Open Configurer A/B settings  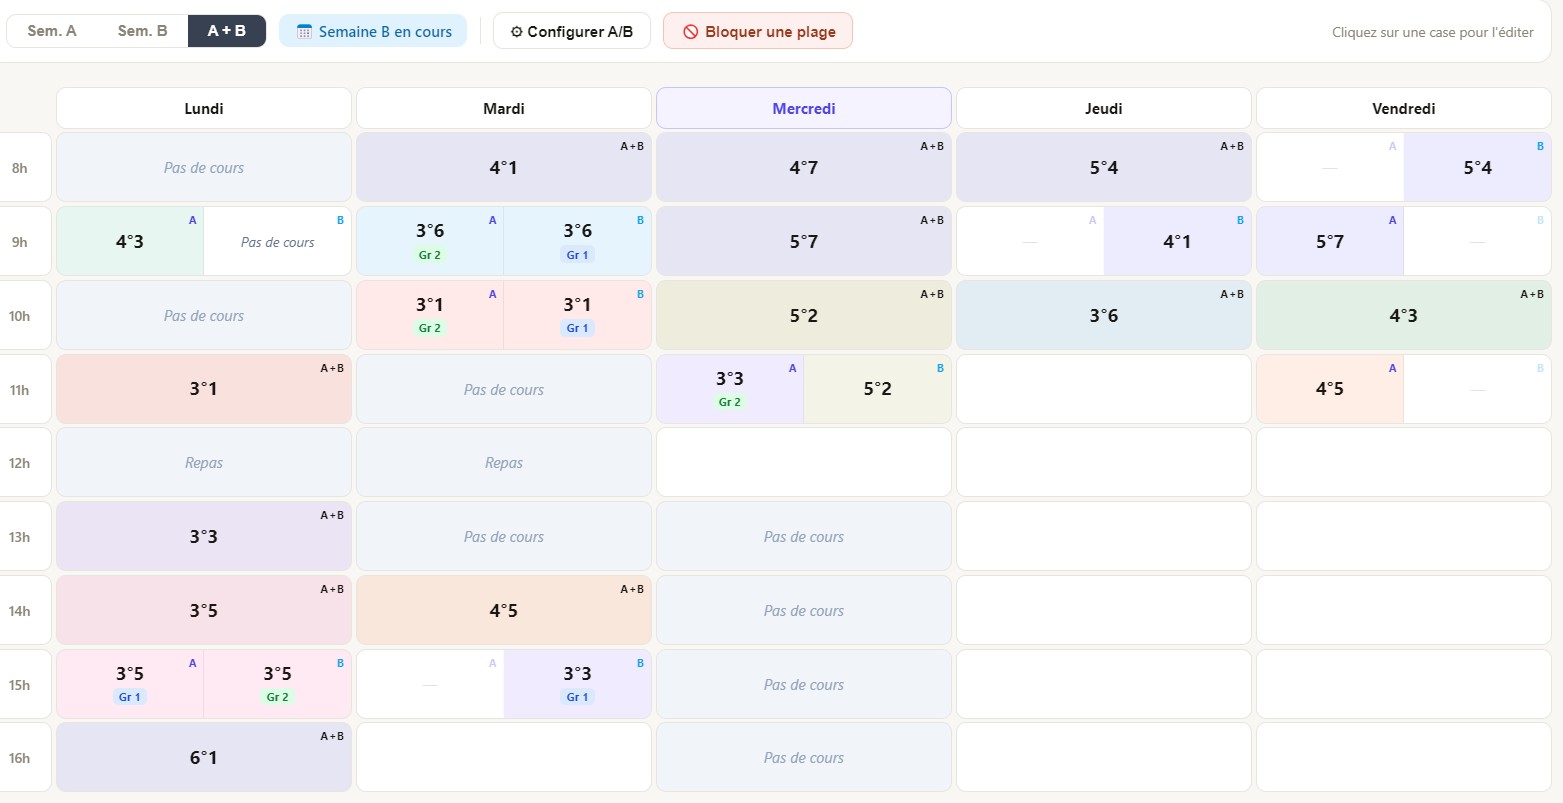click(x=572, y=31)
